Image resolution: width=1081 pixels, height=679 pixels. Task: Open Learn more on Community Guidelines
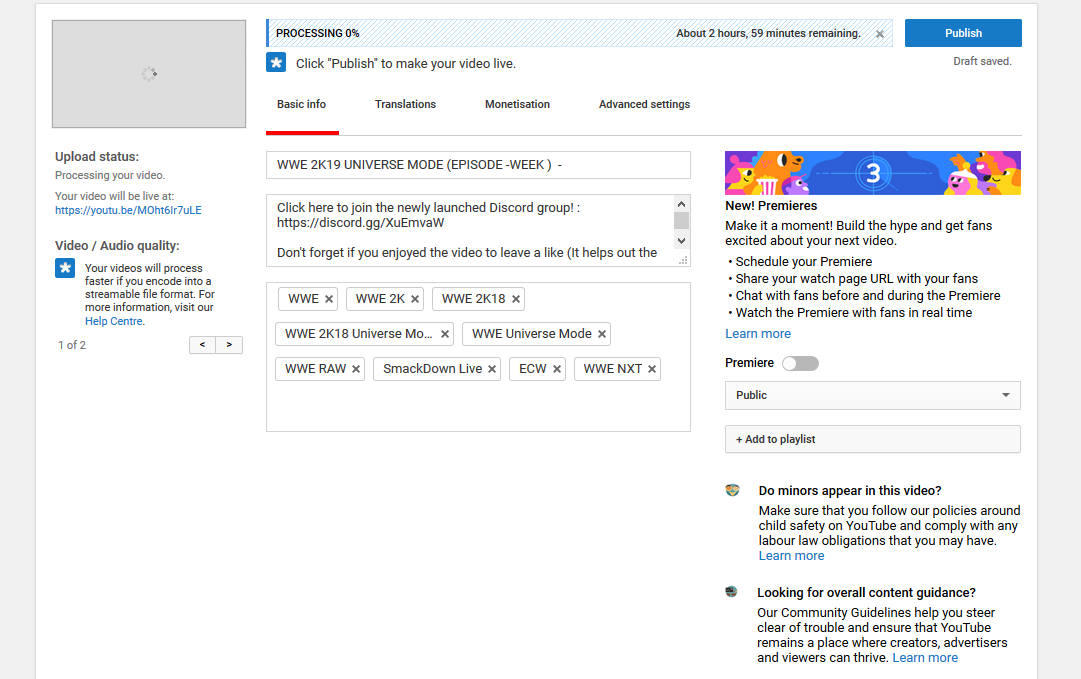[925, 658]
